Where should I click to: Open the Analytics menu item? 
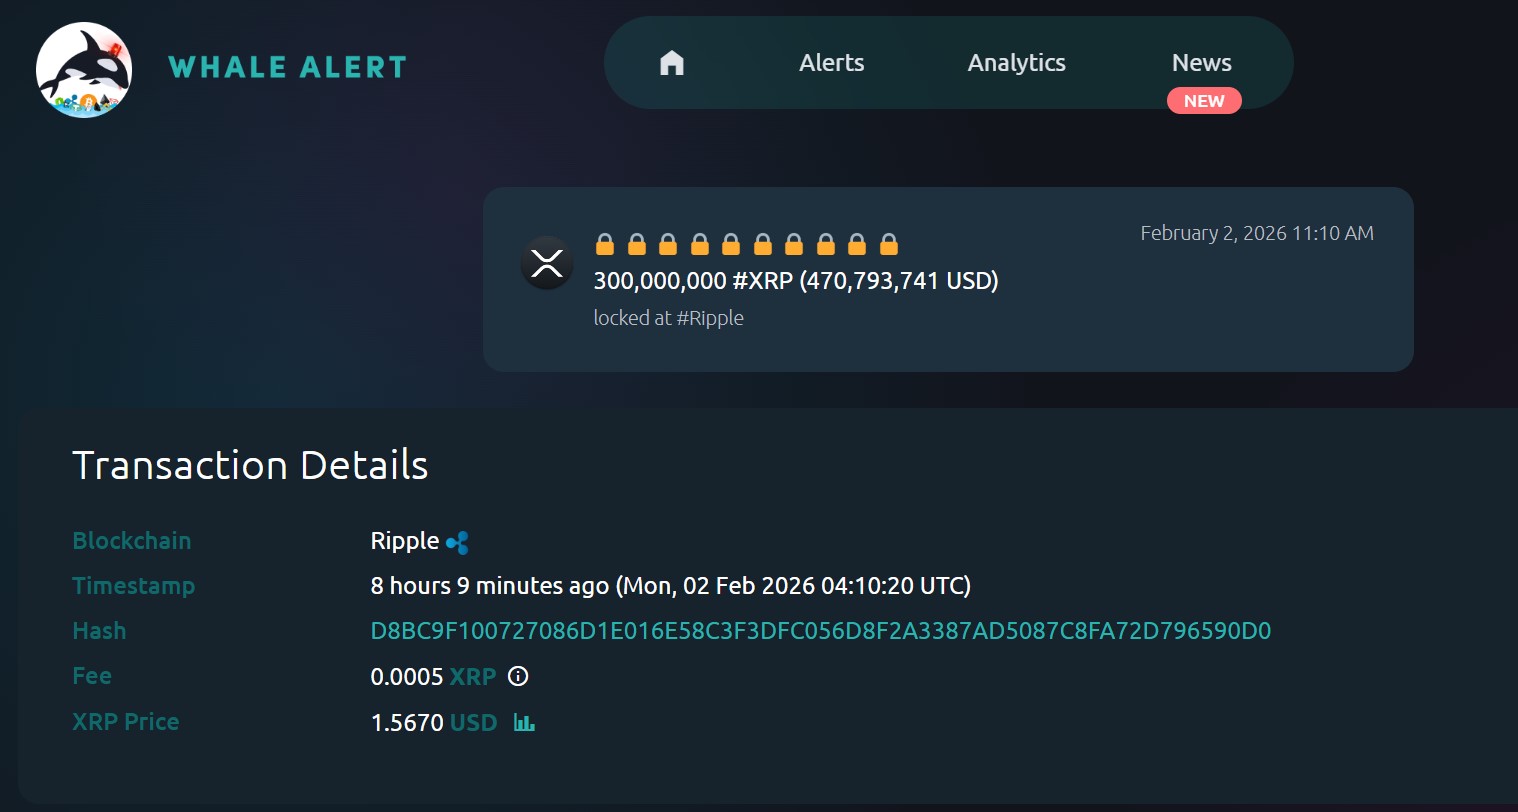[x=1016, y=62]
